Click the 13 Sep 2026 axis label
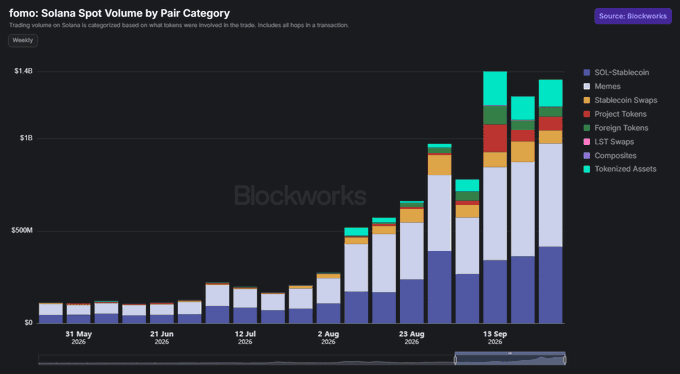The height and width of the screenshot is (374, 680). point(495,338)
